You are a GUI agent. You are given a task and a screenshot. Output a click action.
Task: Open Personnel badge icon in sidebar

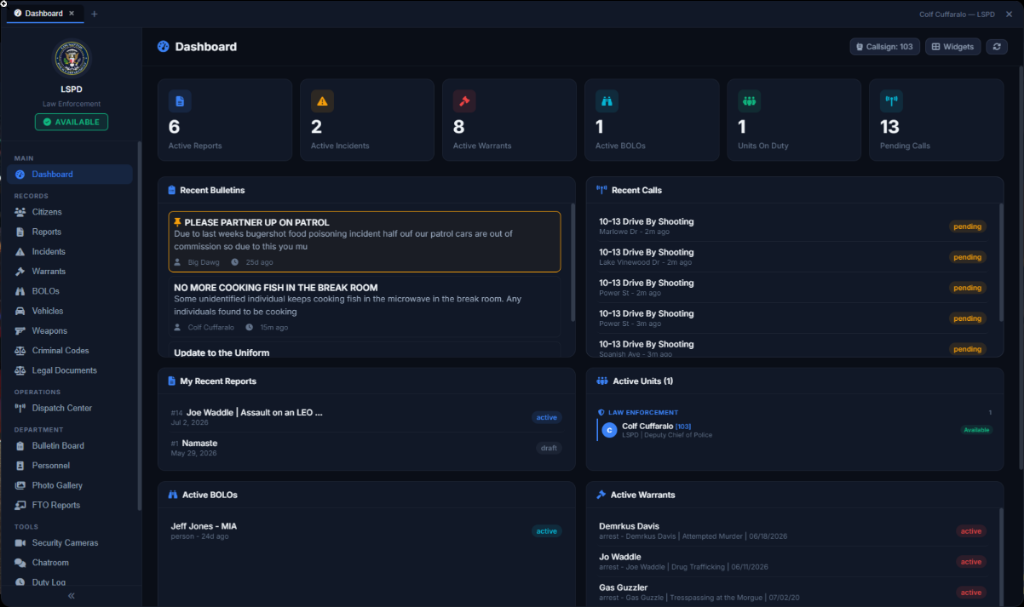[x=20, y=466]
